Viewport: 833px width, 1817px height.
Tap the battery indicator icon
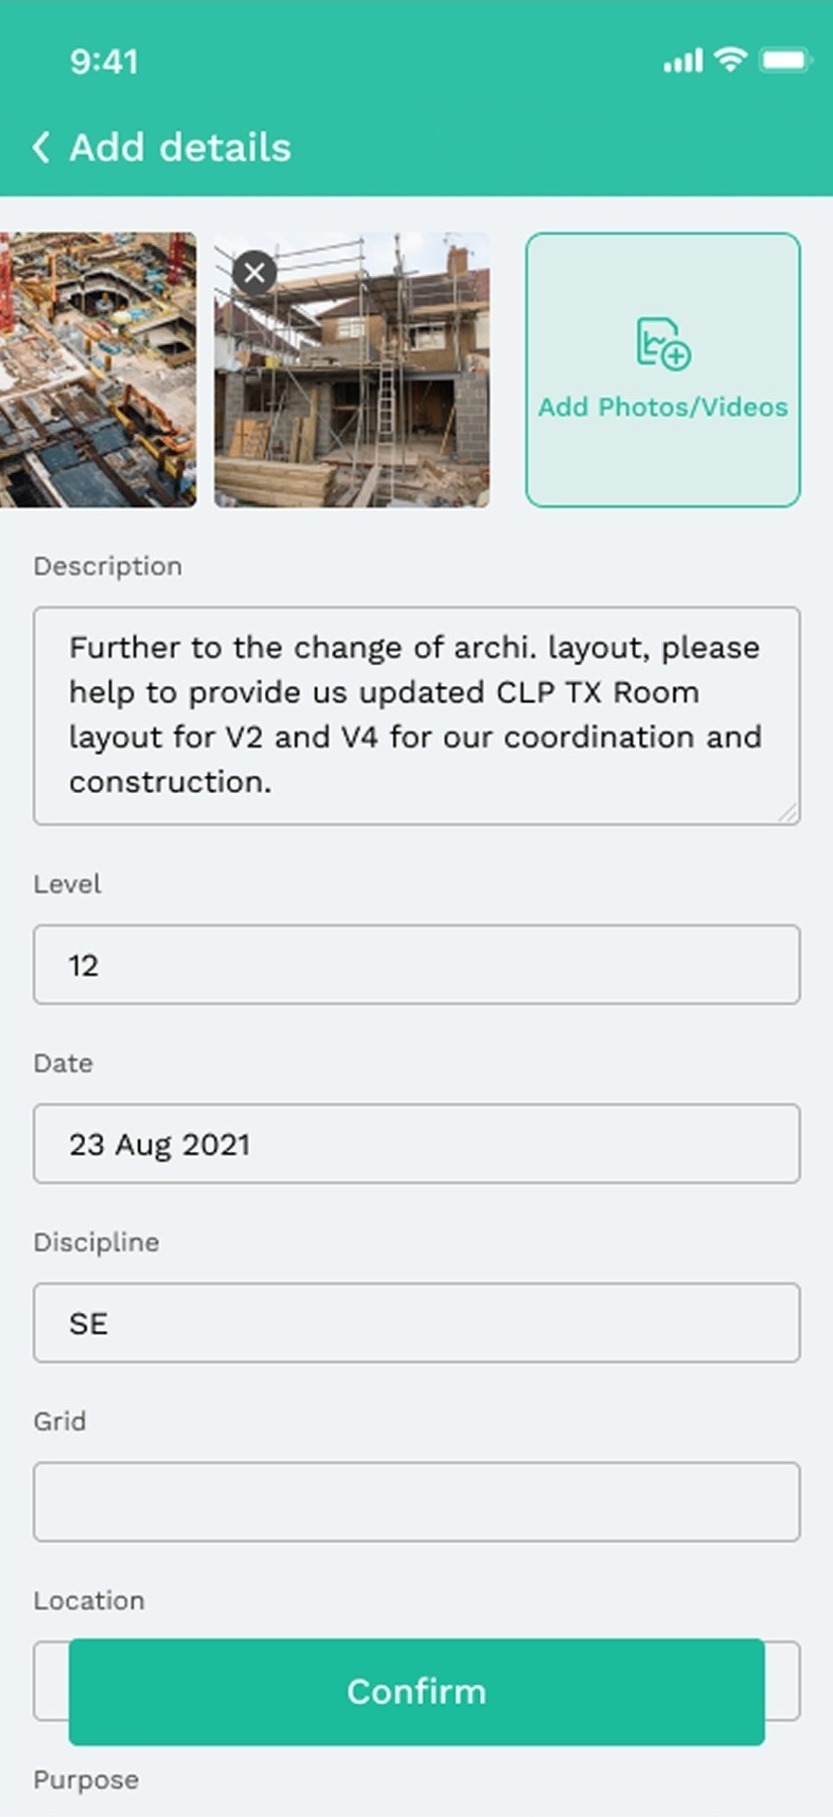(785, 61)
